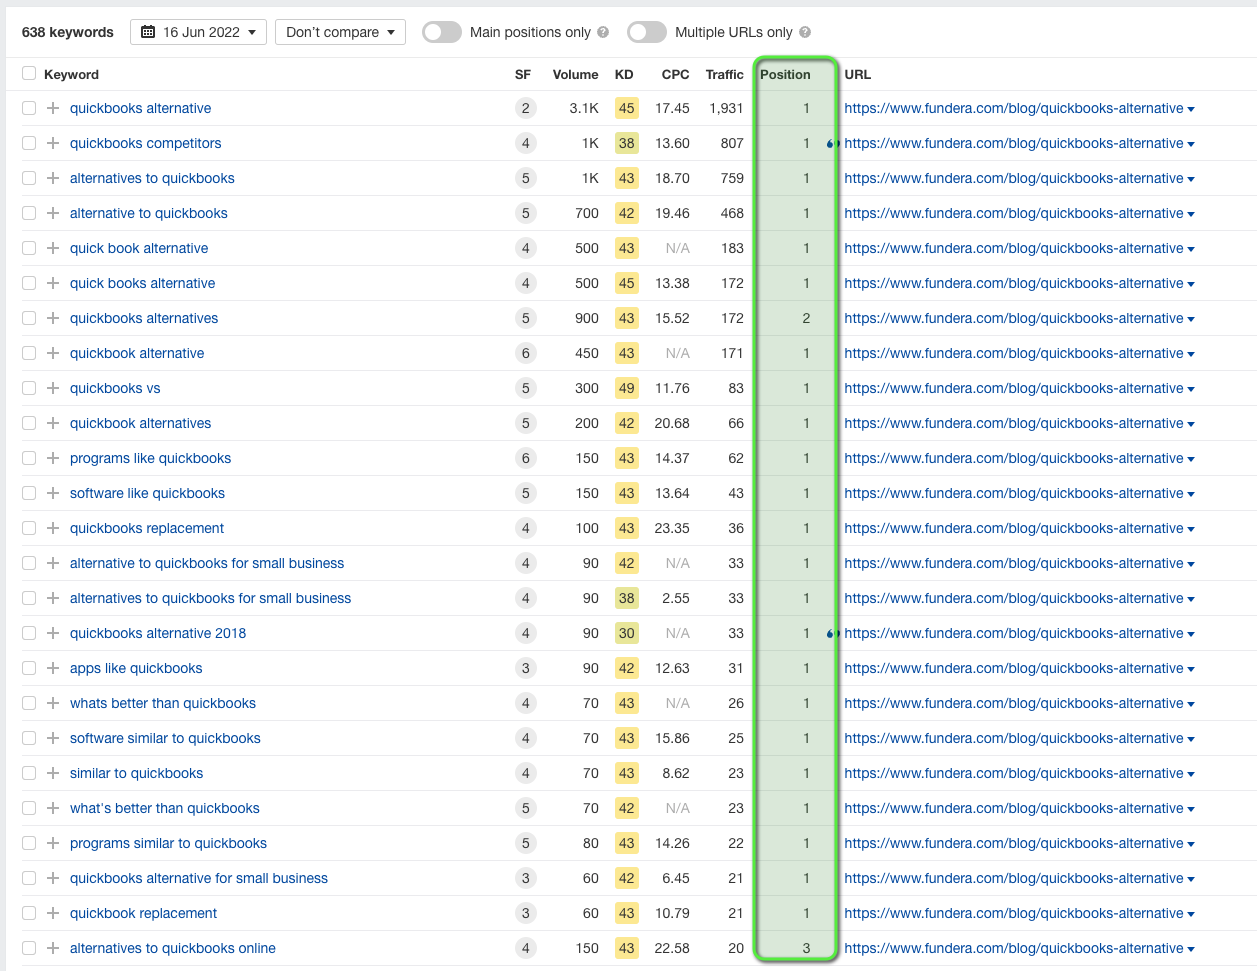
Task: Click the 'quickbooks alternative for small business' keyword
Action: click(199, 878)
